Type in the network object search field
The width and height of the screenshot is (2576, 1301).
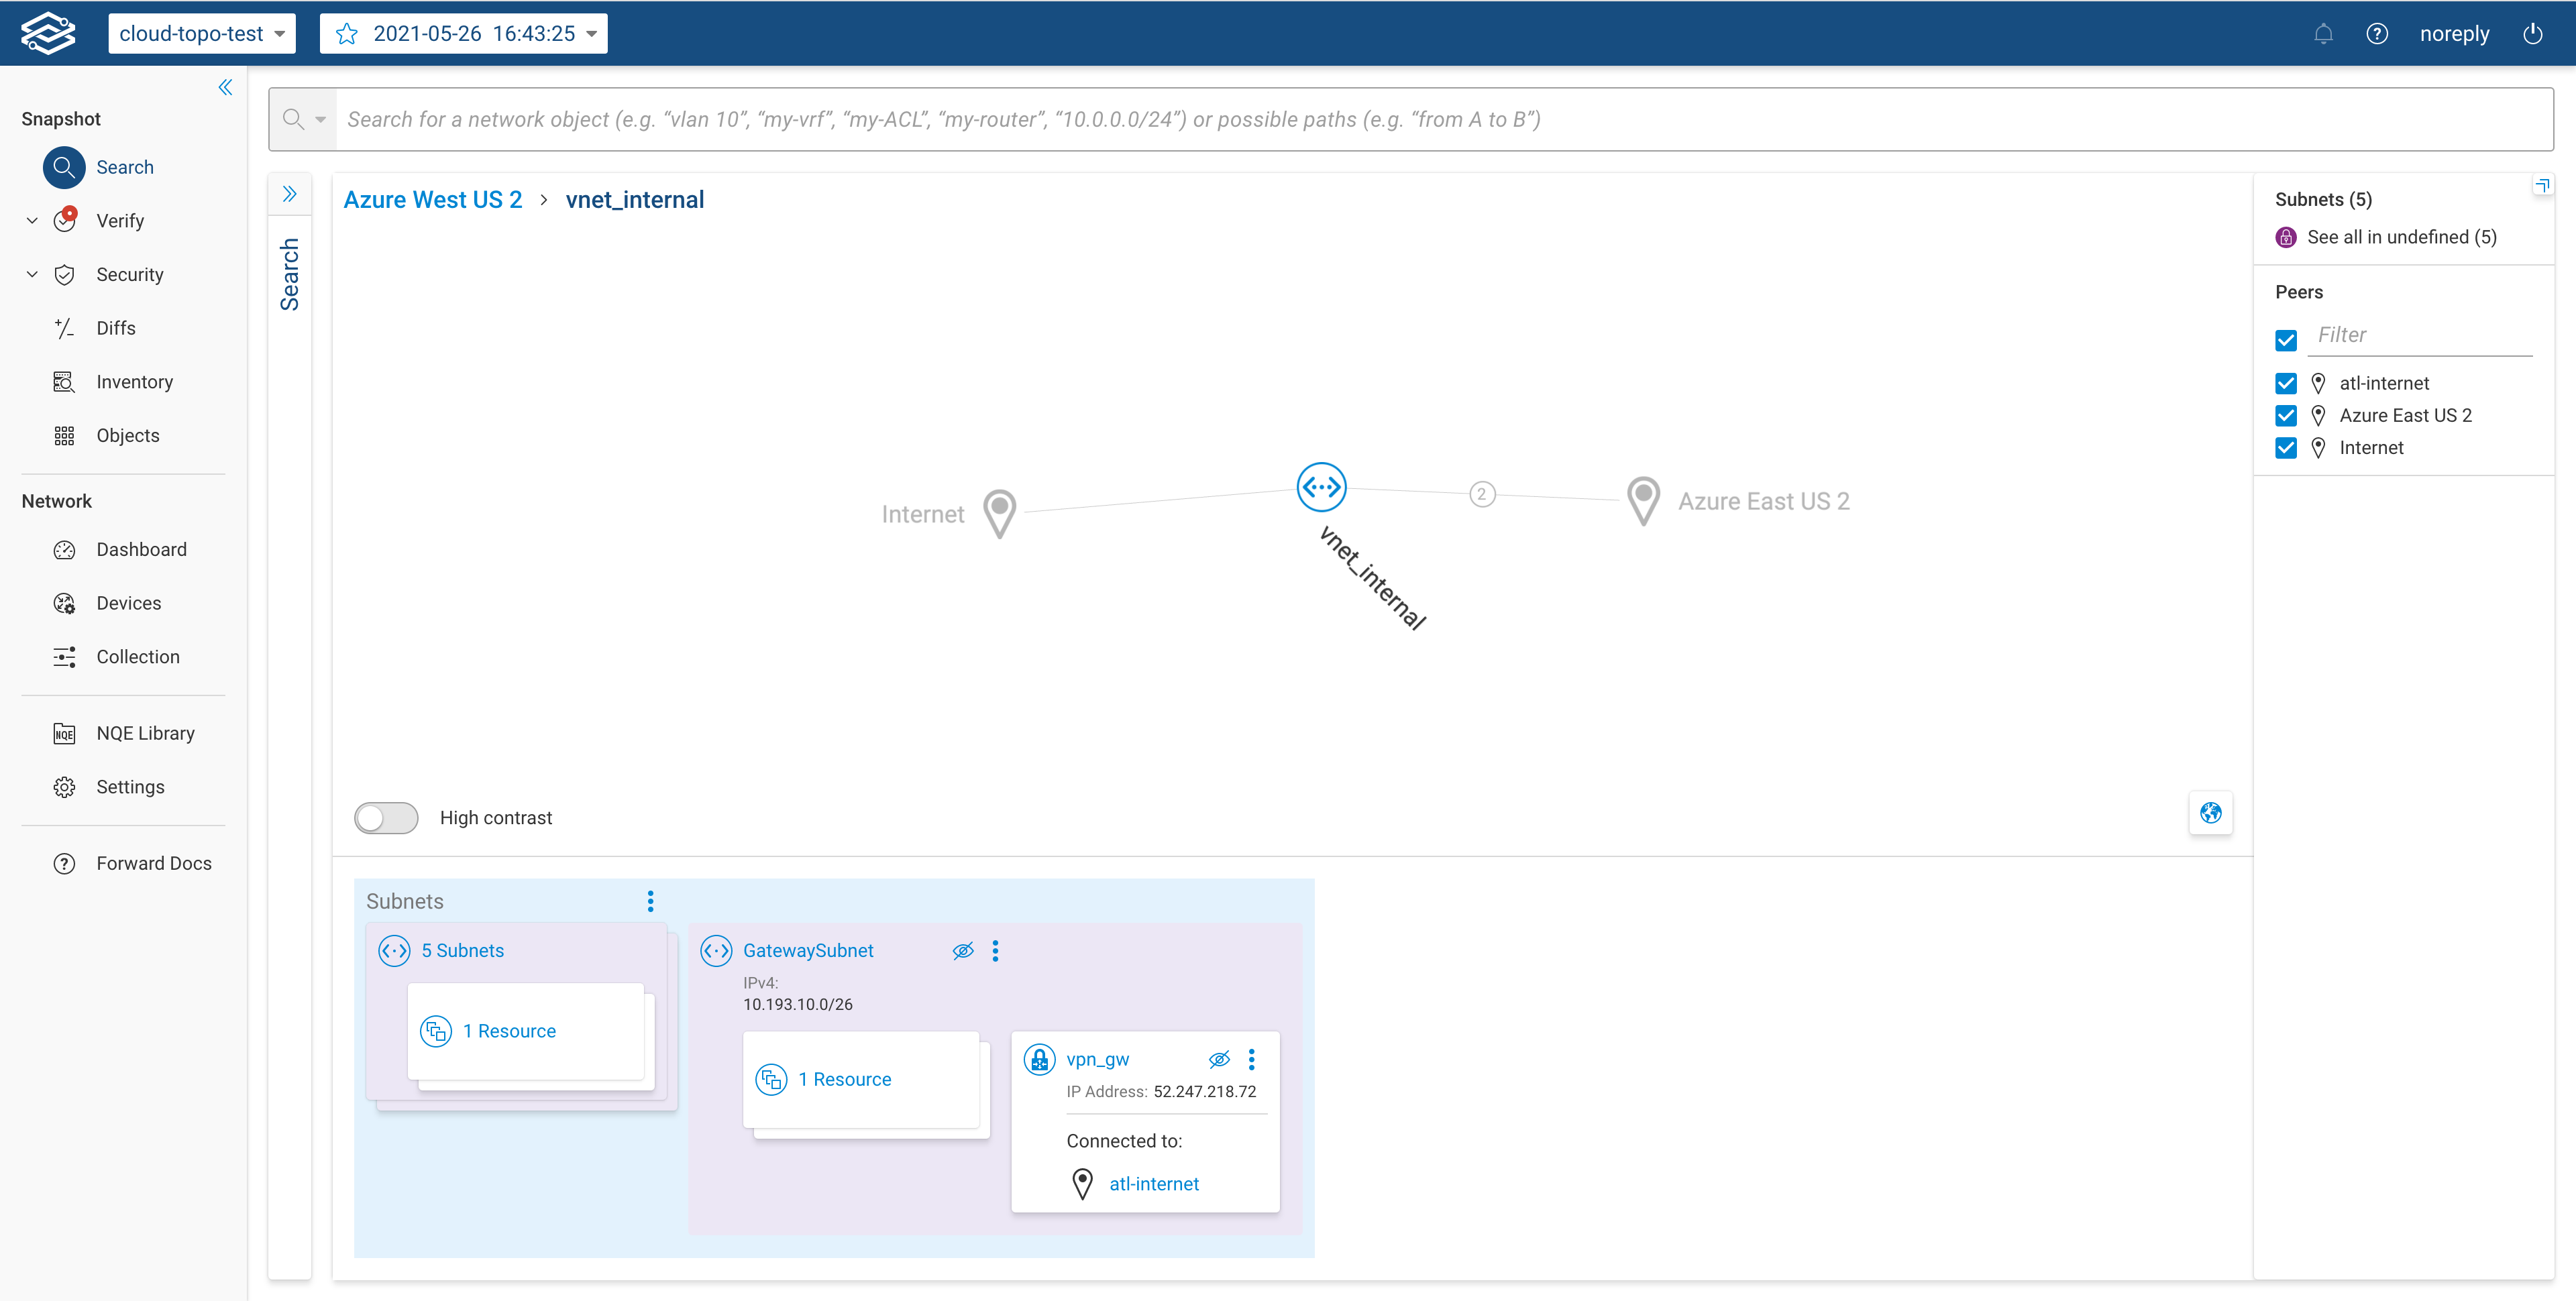coord(1200,119)
